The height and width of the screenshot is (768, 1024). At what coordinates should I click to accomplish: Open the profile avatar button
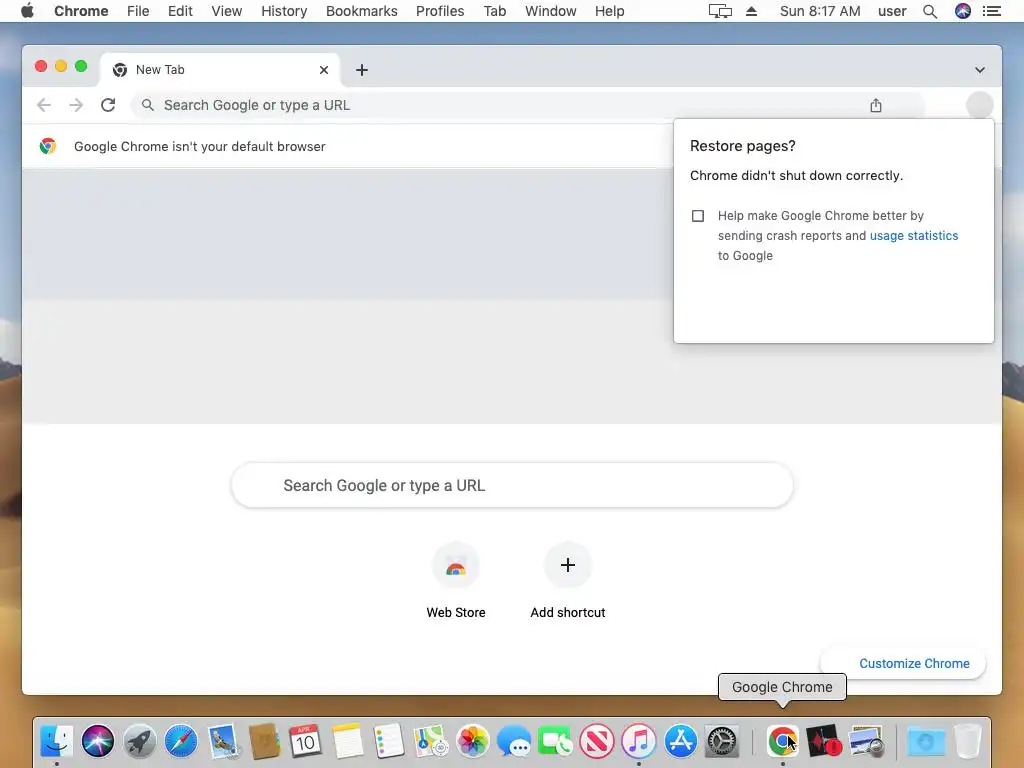click(x=980, y=105)
